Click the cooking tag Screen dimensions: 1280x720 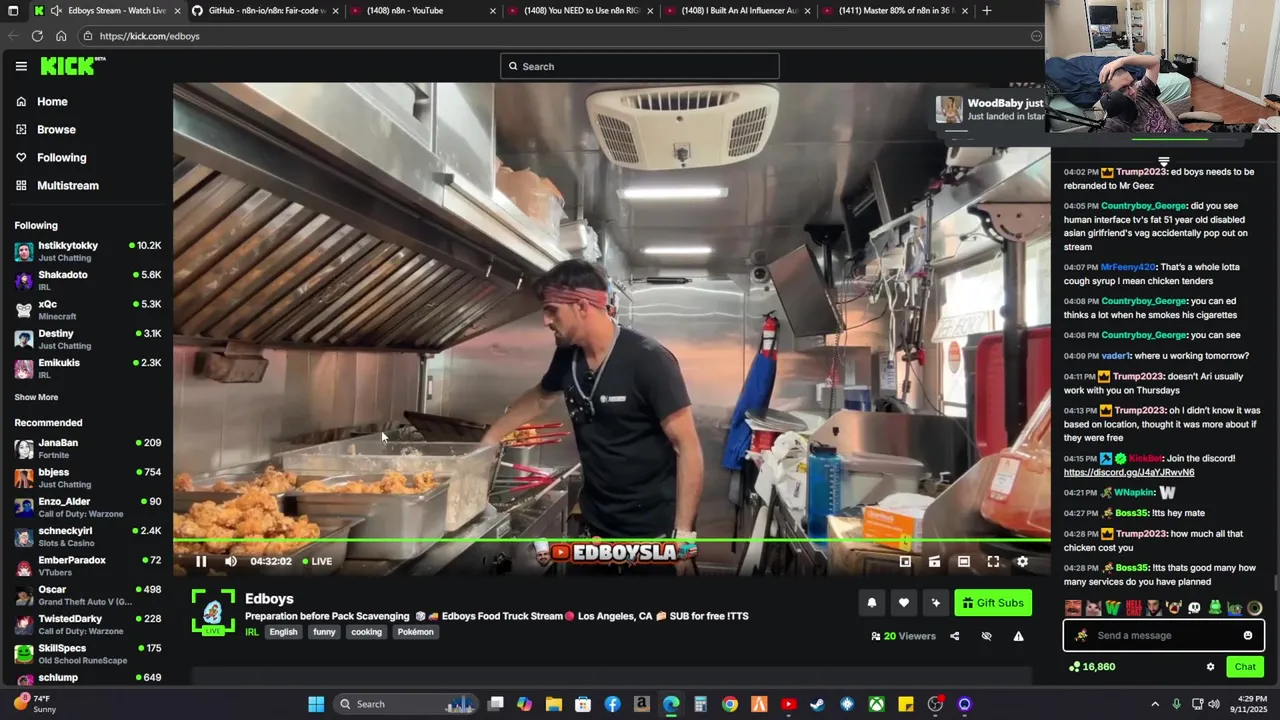pos(366,632)
